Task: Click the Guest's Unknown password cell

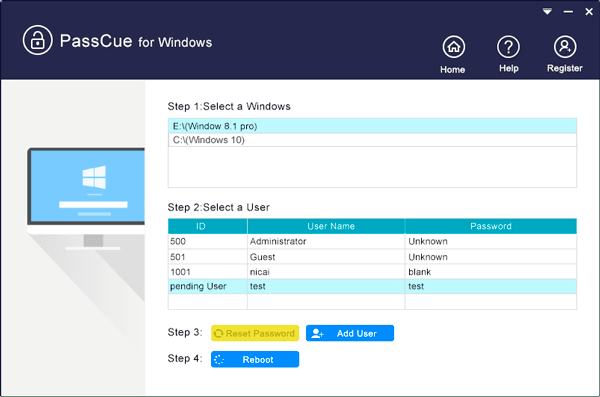Action: coord(491,256)
